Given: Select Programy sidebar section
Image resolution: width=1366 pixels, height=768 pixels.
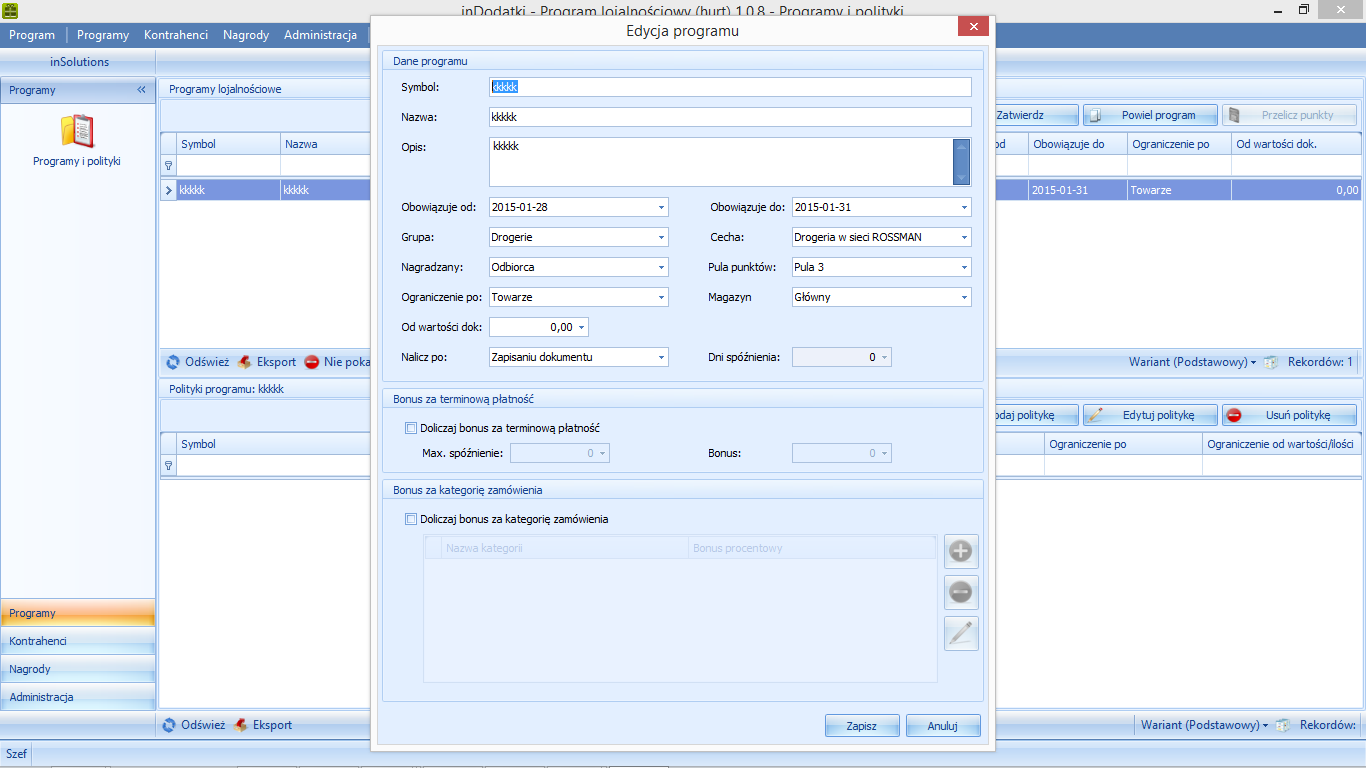Looking at the screenshot, I should [x=78, y=613].
